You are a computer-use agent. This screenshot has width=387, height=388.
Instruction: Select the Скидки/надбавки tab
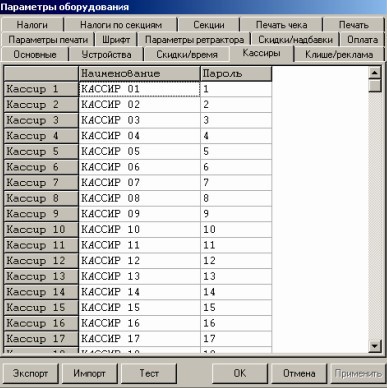click(x=295, y=40)
